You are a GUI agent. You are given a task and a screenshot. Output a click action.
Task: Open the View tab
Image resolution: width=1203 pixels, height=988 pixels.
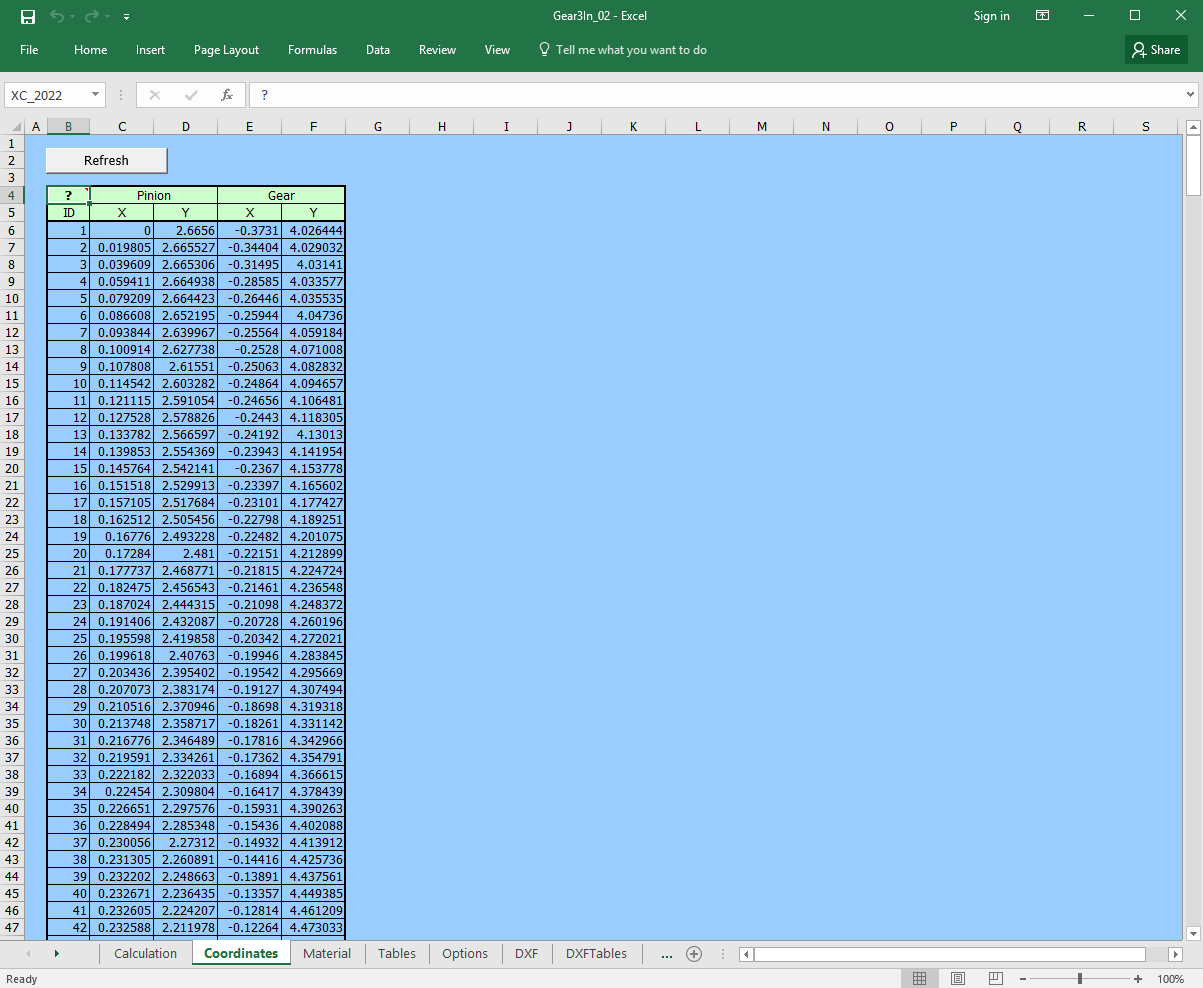[x=497, y=50]
